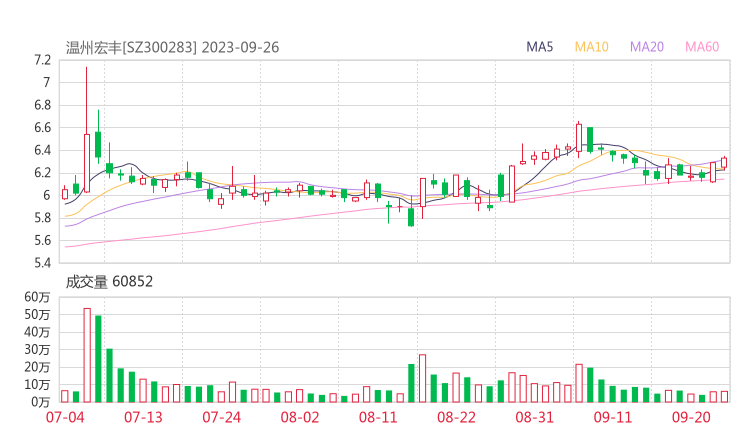Click the last red volume bar at right edge
Image resolution: width=740 pixels, height=440 pixels.
pyautogui.click(x=724, y=397)
